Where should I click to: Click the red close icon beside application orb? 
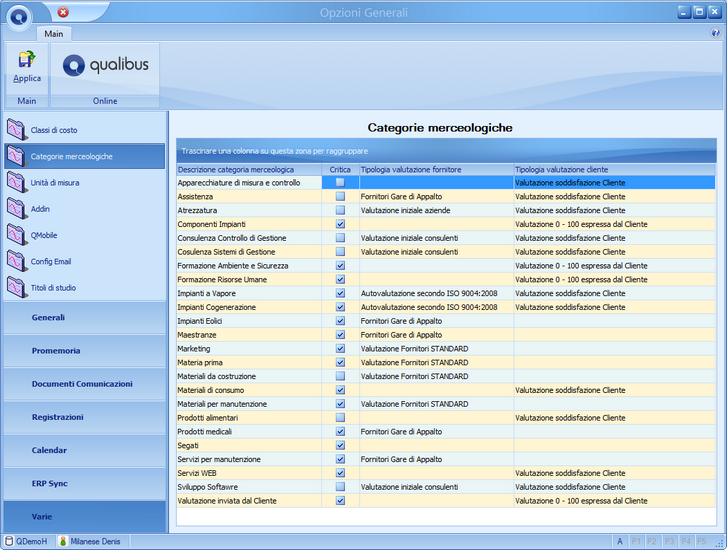(64, 13)
